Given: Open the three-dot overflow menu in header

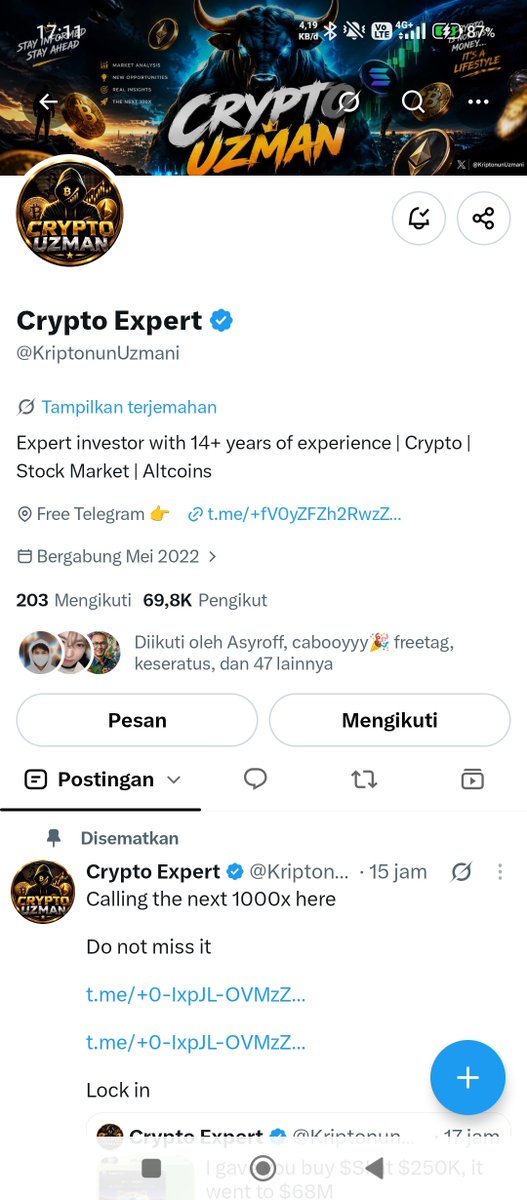Looking at the screenshot, I should (x=479, y=102).
